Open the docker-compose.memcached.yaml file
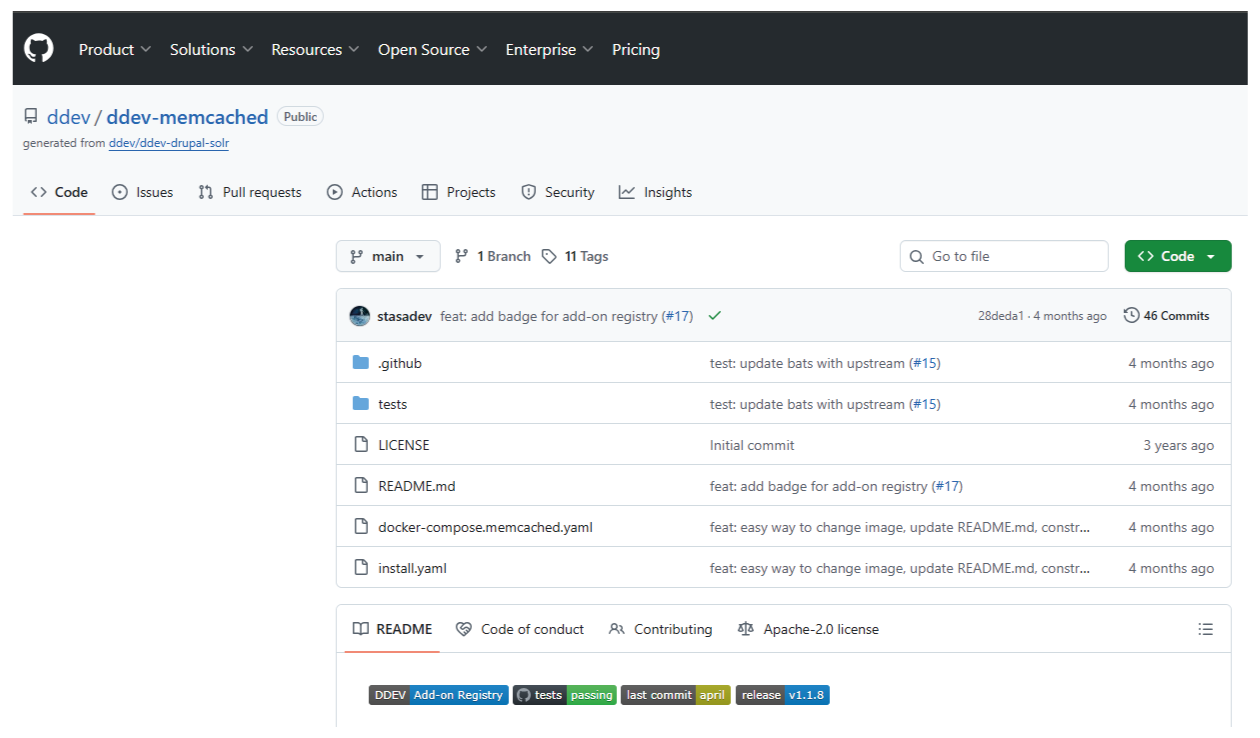This screenshot has width=1260, height=738. tap(485, 527)
